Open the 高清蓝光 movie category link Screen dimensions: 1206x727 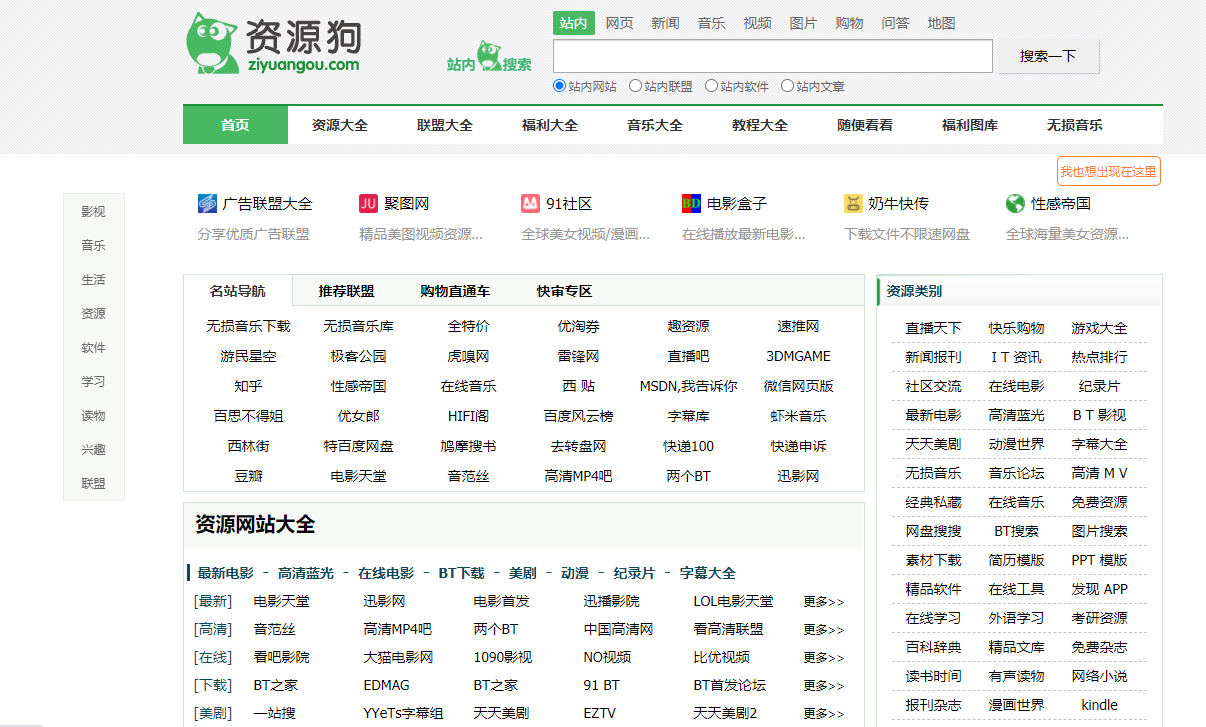click(x=306, y=573)
